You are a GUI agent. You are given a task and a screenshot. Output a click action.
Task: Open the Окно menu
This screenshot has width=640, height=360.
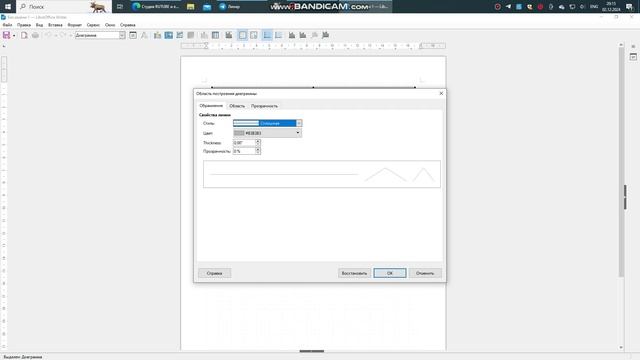click(x=110, y=25)
